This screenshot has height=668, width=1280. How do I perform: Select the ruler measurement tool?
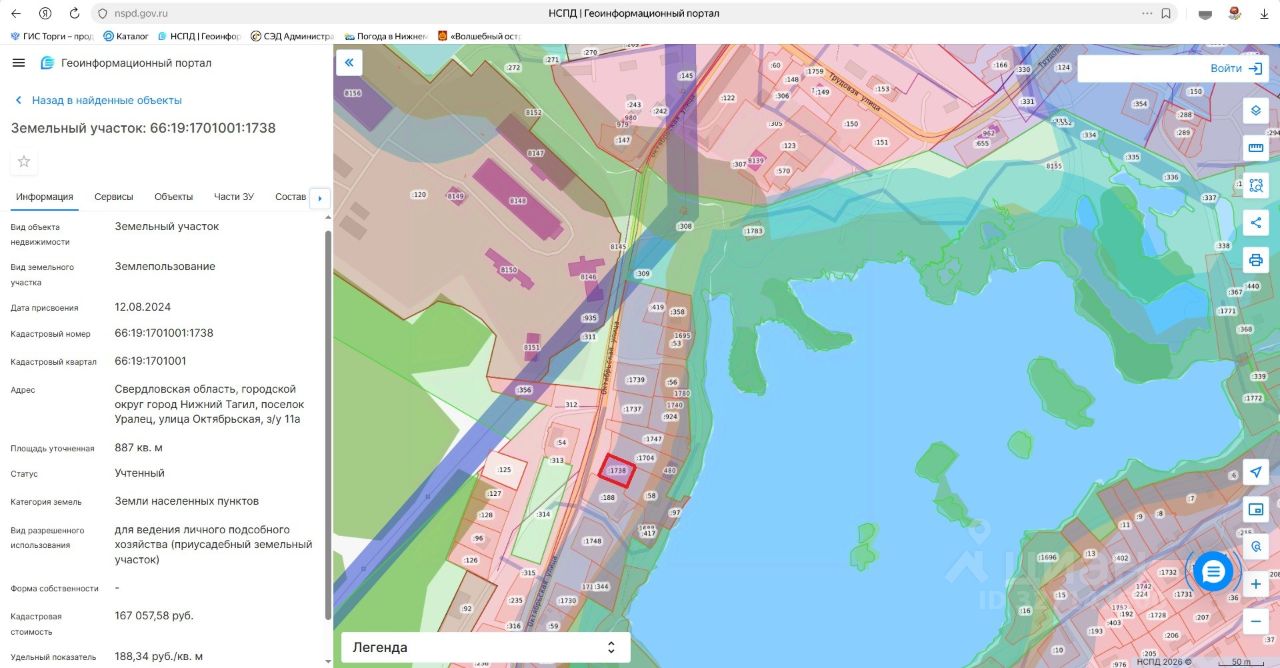(x=1256, y=148)
